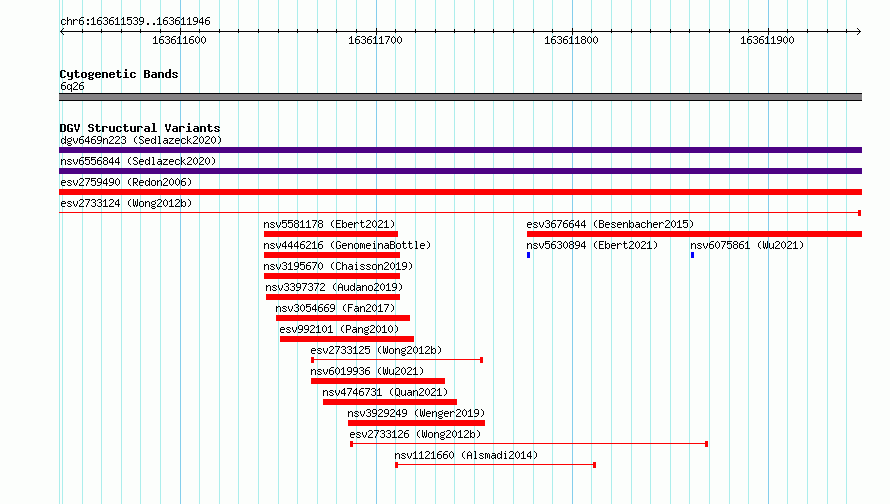This screenshot has height=504, width=890.
Task: Click the right arrowhead of the ruler
Action: click(x=858, y=31)
